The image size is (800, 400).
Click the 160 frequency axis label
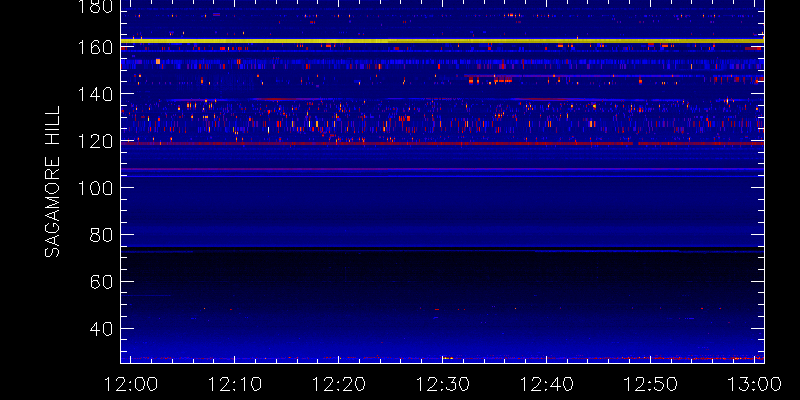click(x=95, y=47)
